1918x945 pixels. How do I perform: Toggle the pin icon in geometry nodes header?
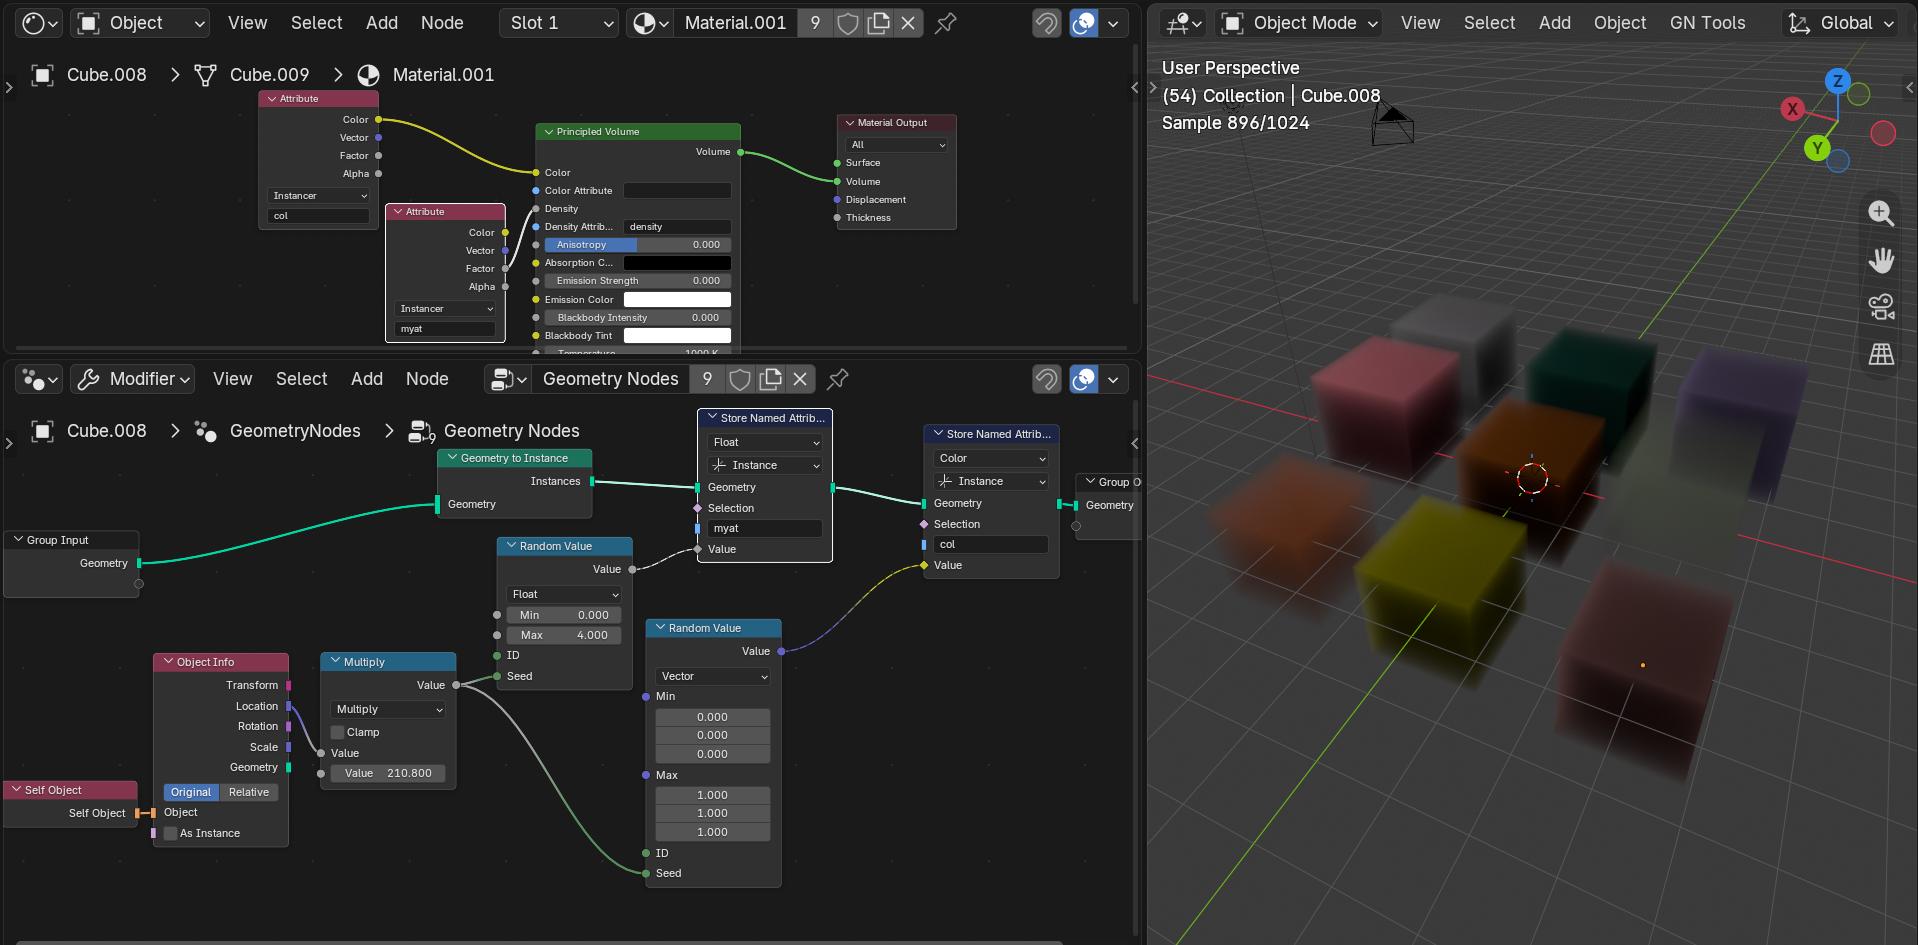[838, 379]
